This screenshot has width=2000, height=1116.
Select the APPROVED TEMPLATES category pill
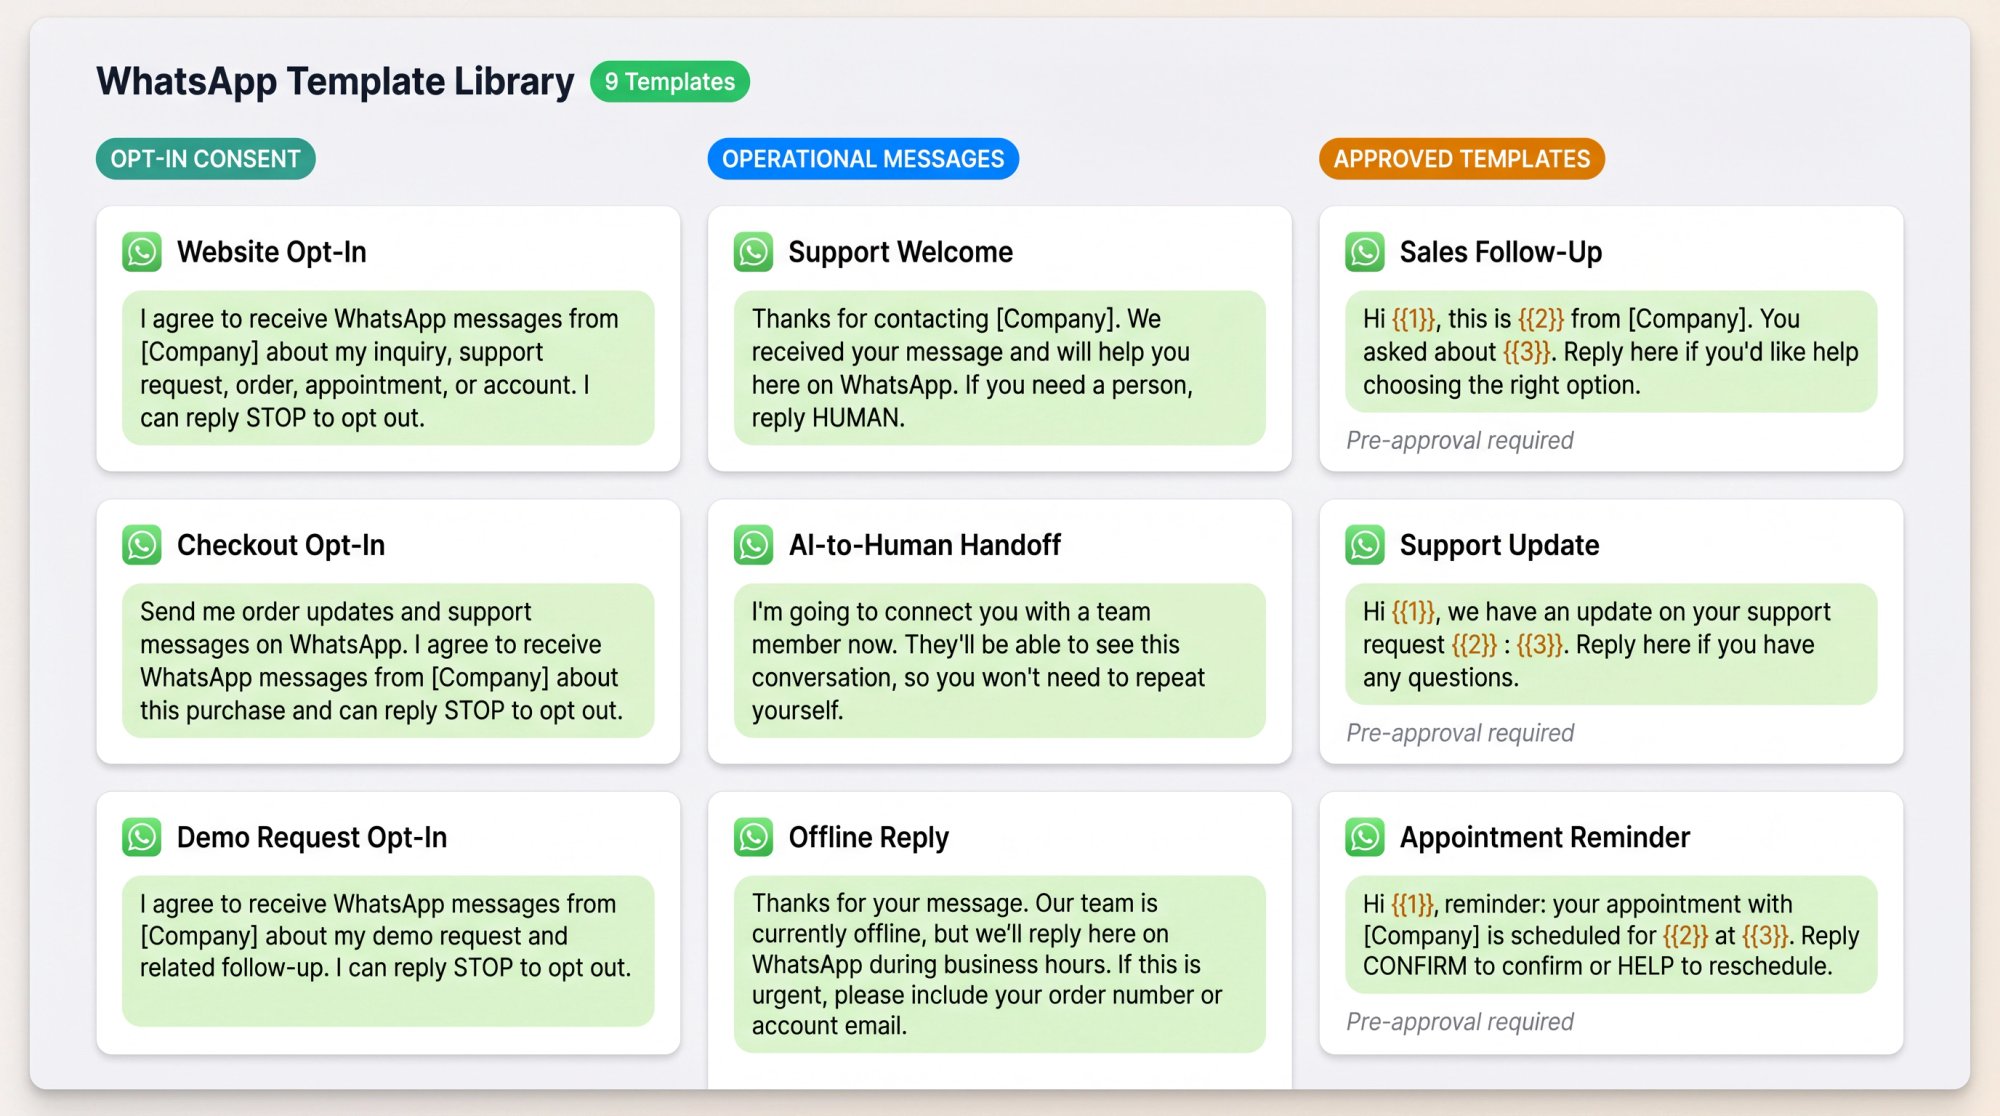[1462, 159]
